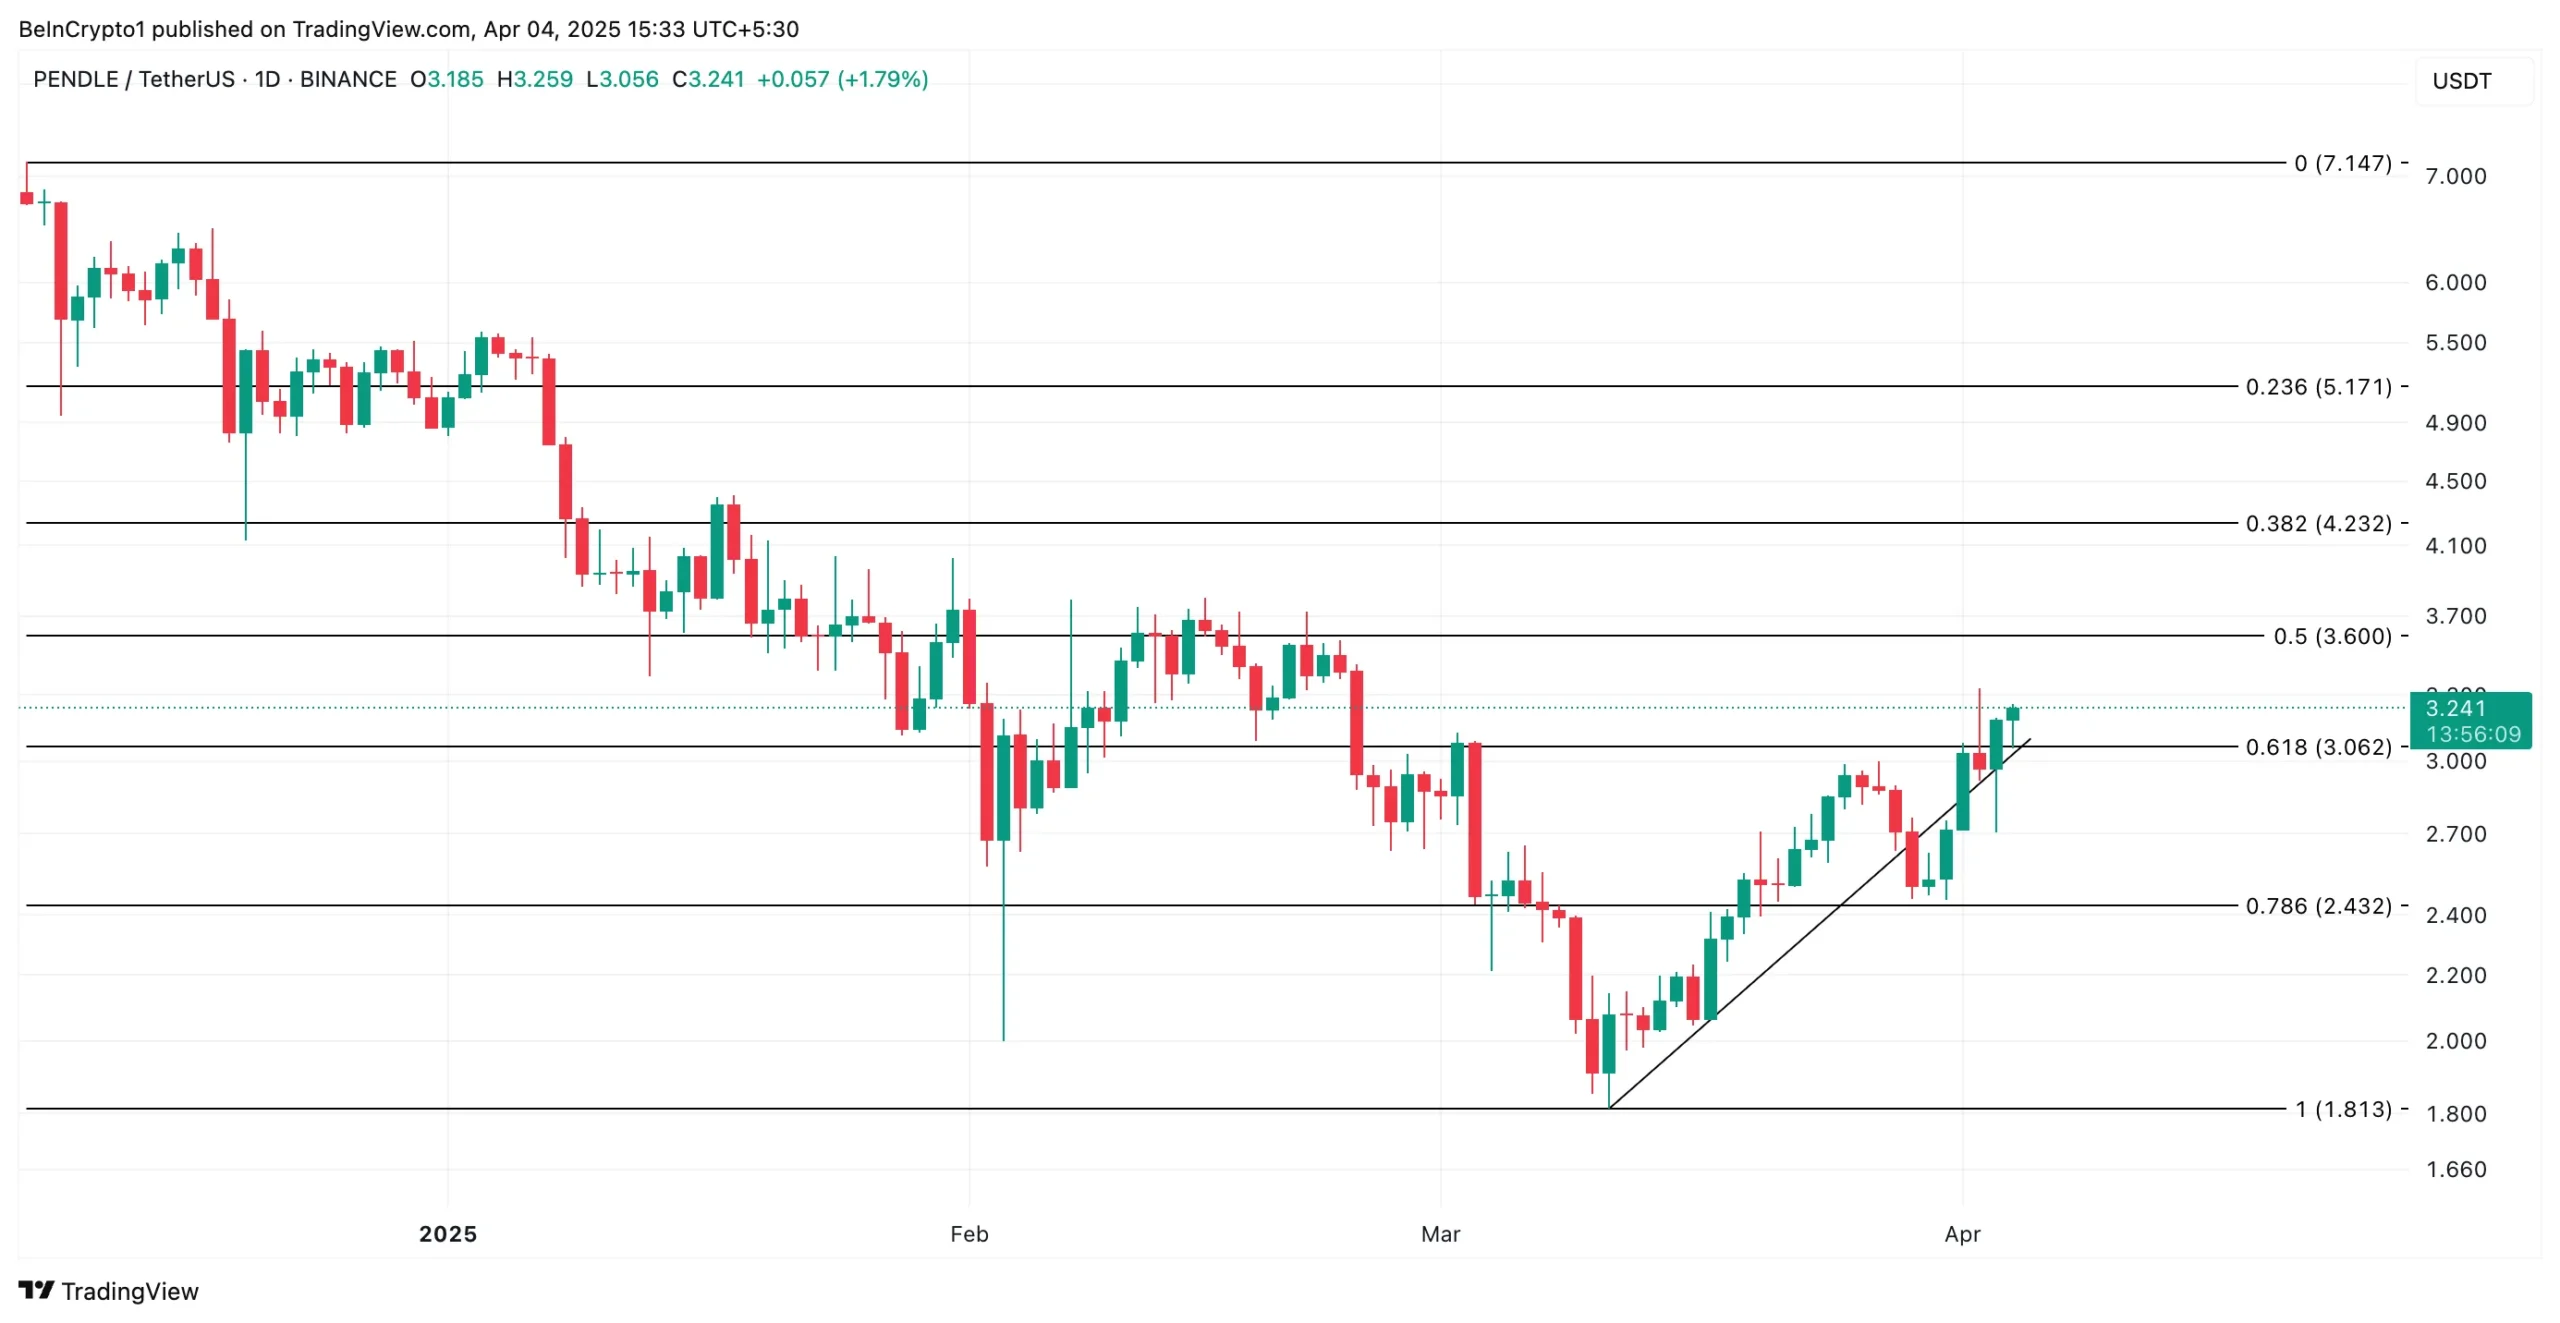Click the 1 (1.813) Fibonacci label
Screen dimensions: 2560x1323
(x=2343, y=1110)
